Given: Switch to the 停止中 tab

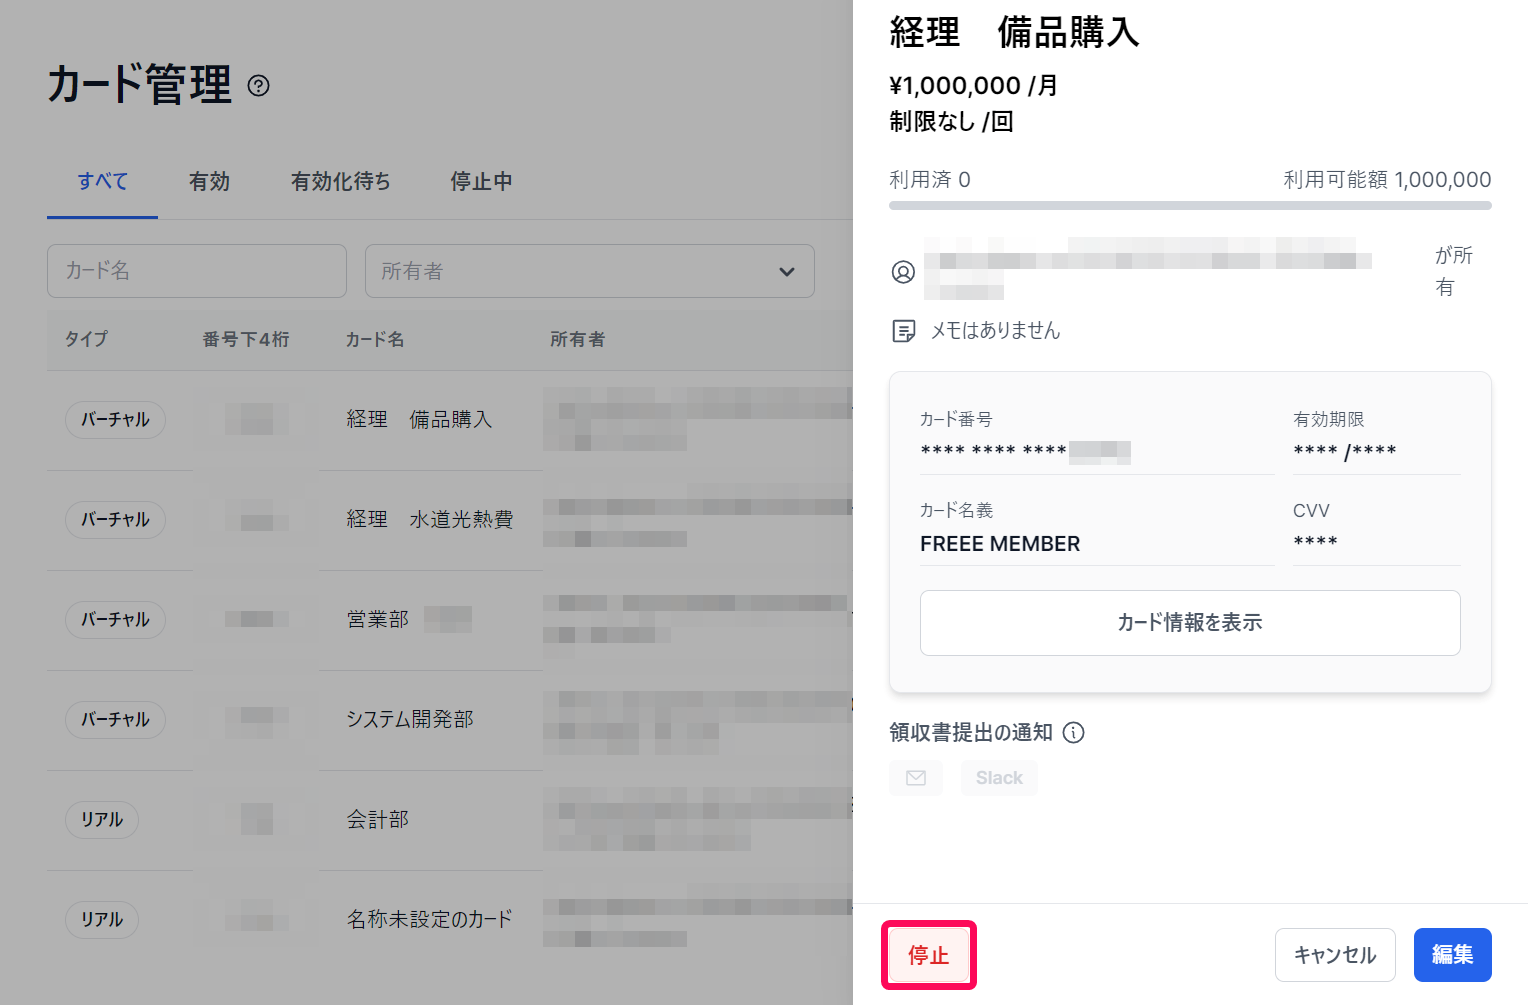Looking at the screenshot, I should tap(481, 182).
